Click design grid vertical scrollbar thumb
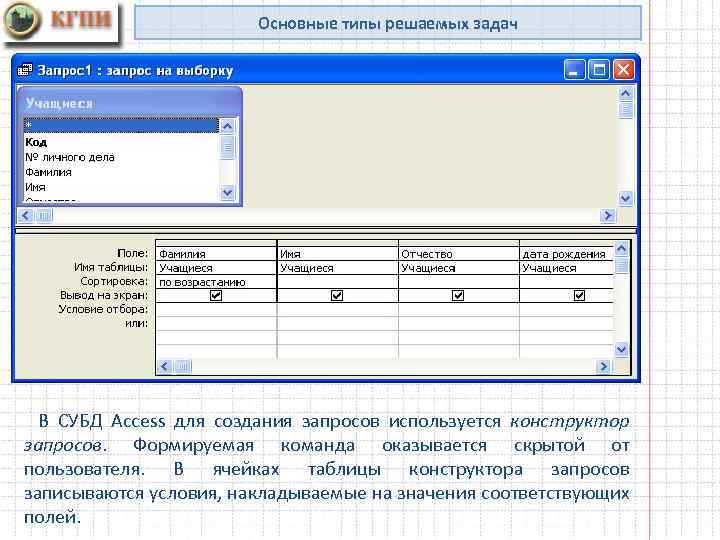Image resolution: width=720 pixels, height=540 pixels. 621,265
